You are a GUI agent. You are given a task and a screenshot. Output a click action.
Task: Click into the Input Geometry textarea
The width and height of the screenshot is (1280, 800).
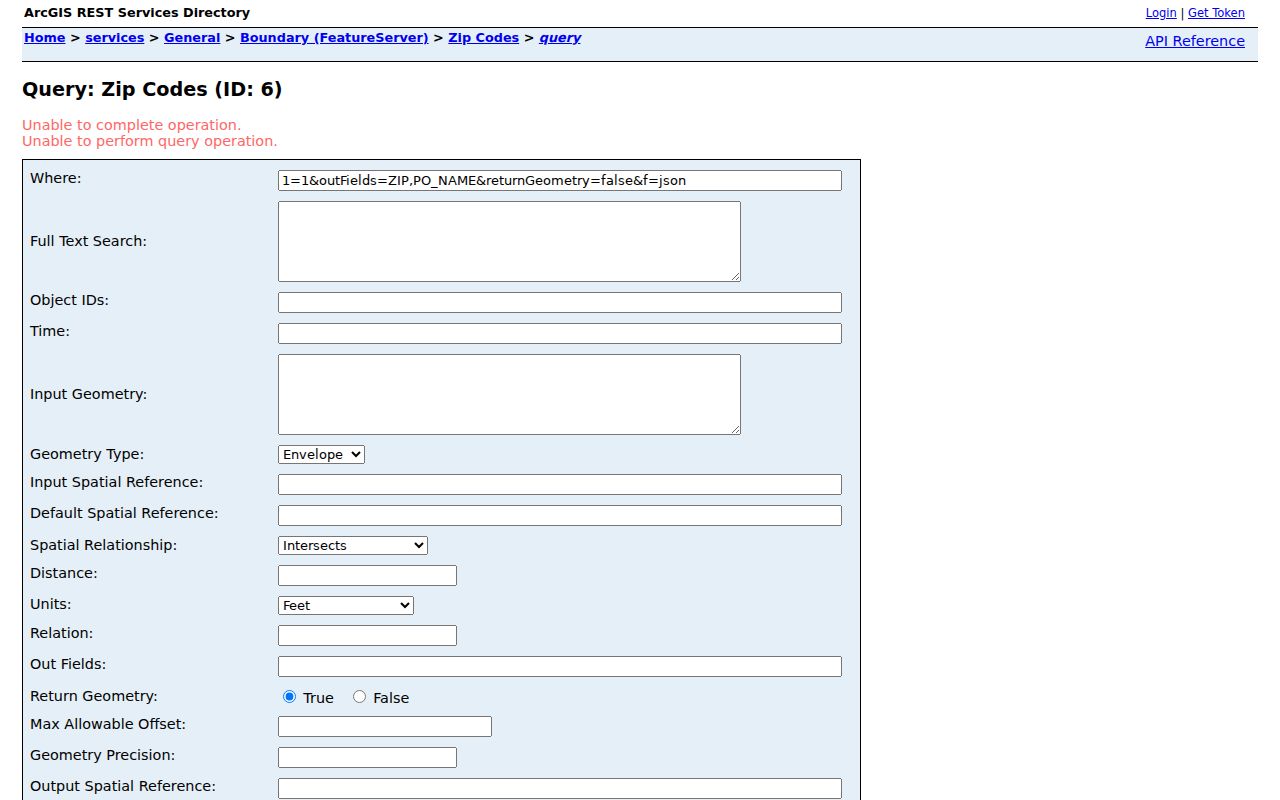click(509, 394)
